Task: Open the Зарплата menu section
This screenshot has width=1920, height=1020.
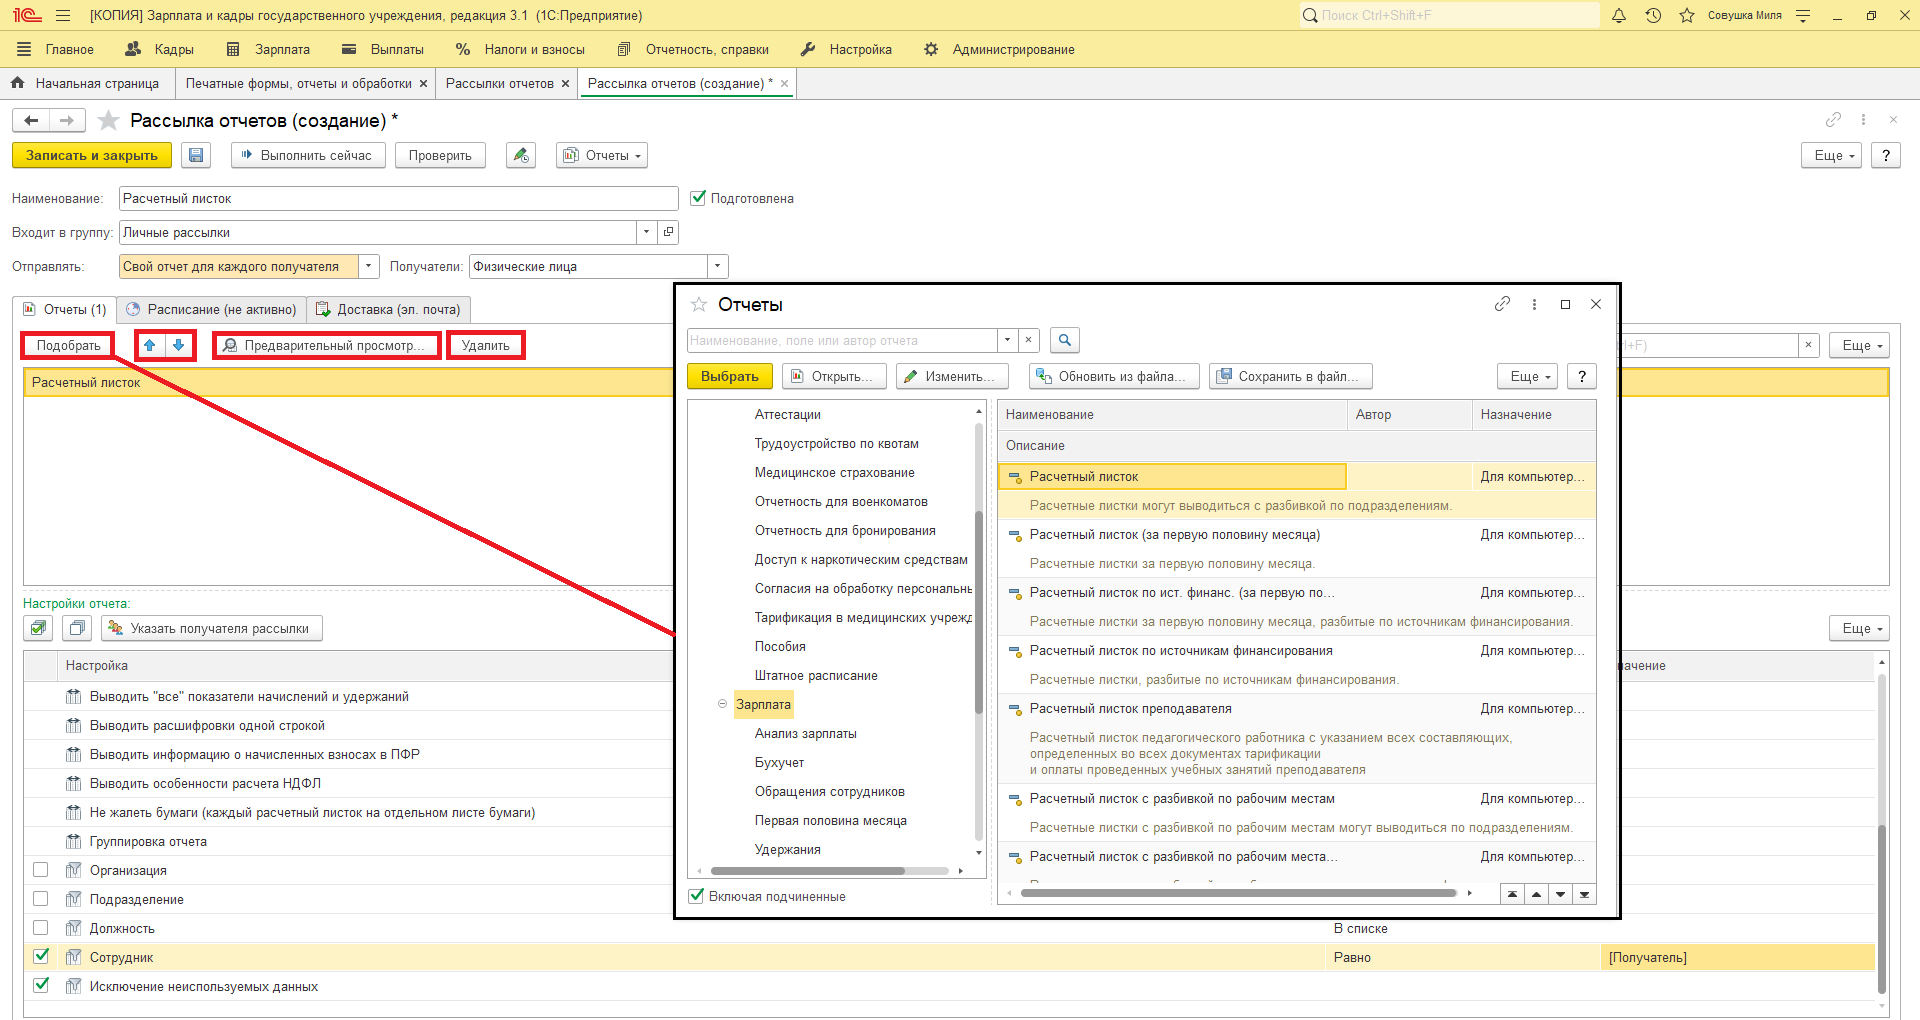Action: tap(269, 49)
